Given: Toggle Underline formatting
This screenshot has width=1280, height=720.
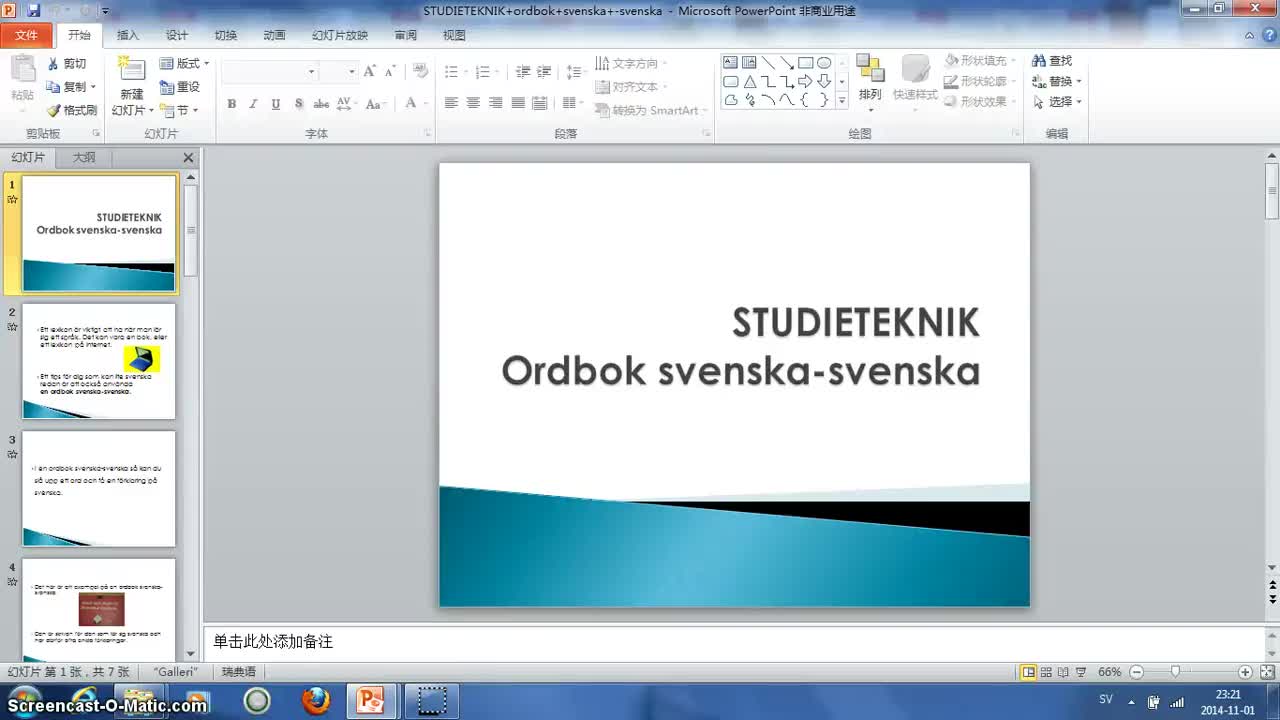Looking at the screenshot, I should (x=275, y=103).
